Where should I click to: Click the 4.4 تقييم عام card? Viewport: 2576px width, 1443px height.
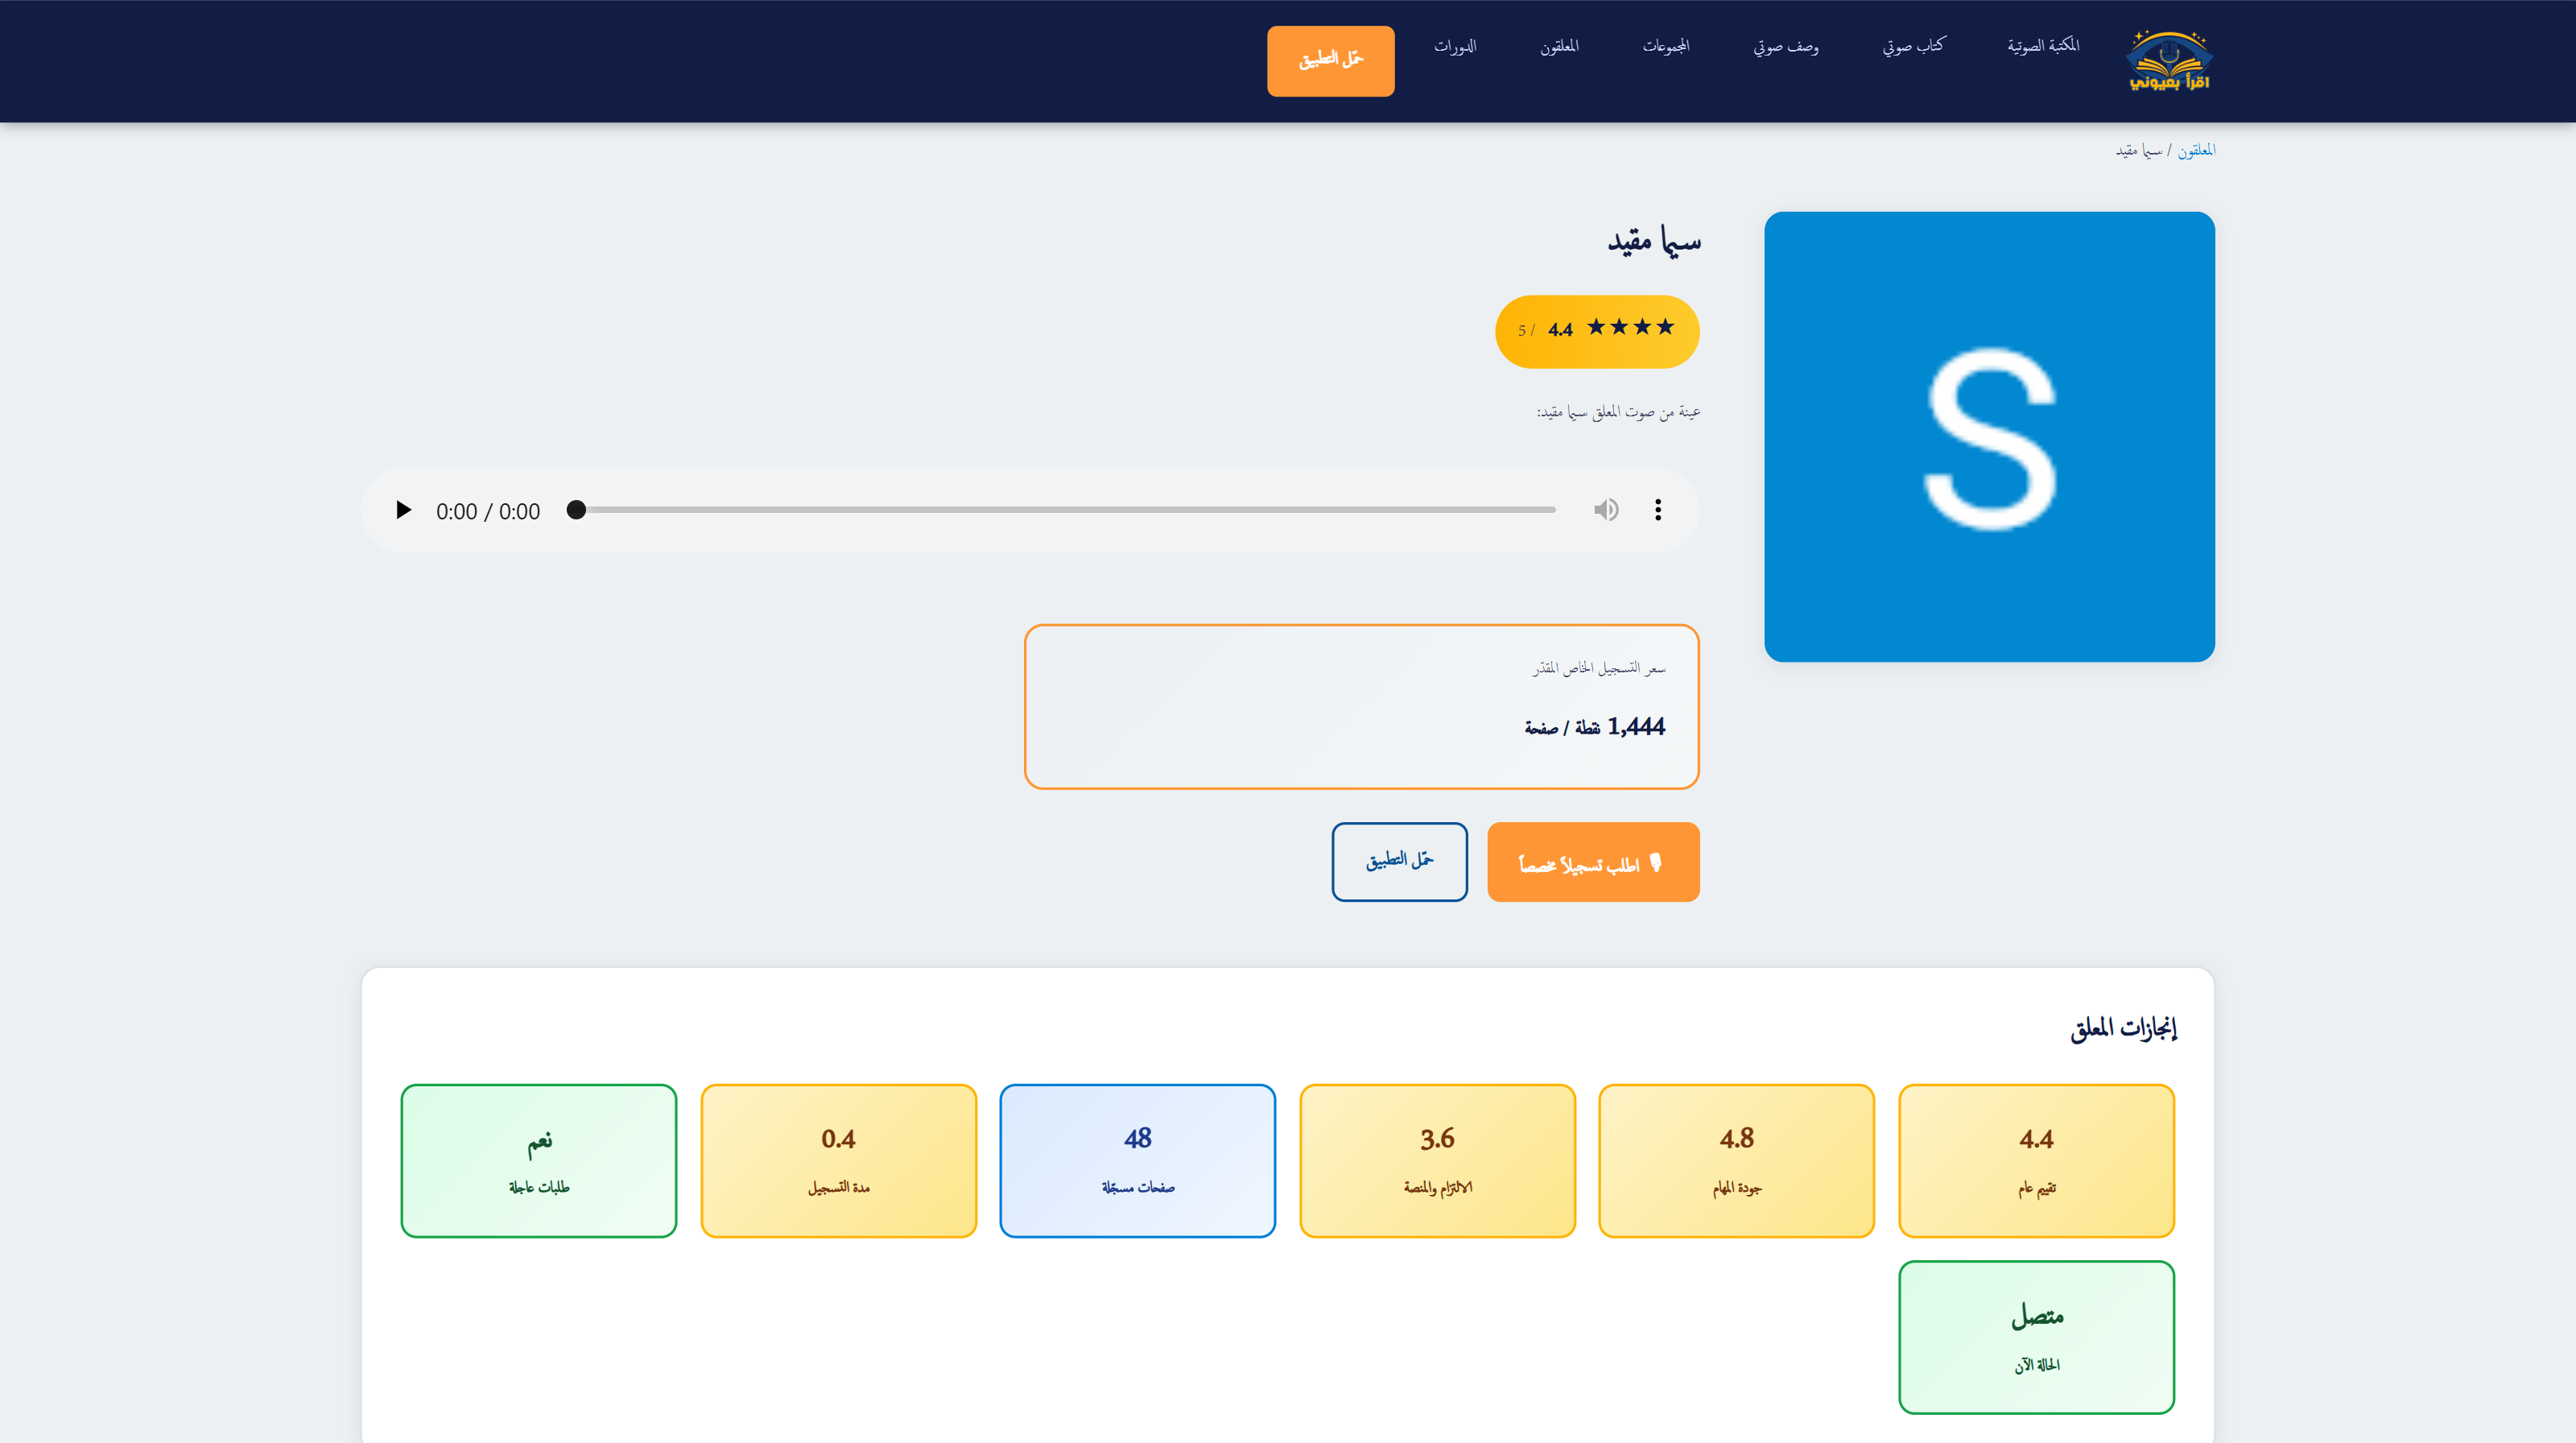pos(2036,1161)
